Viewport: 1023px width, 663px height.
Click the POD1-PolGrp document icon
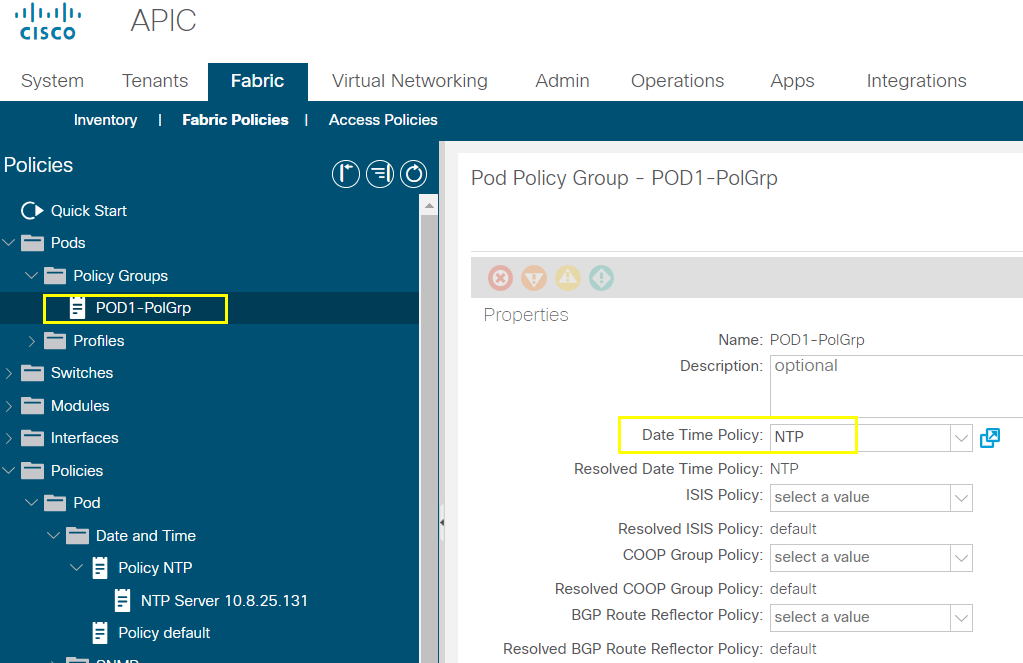coord(77,307)
